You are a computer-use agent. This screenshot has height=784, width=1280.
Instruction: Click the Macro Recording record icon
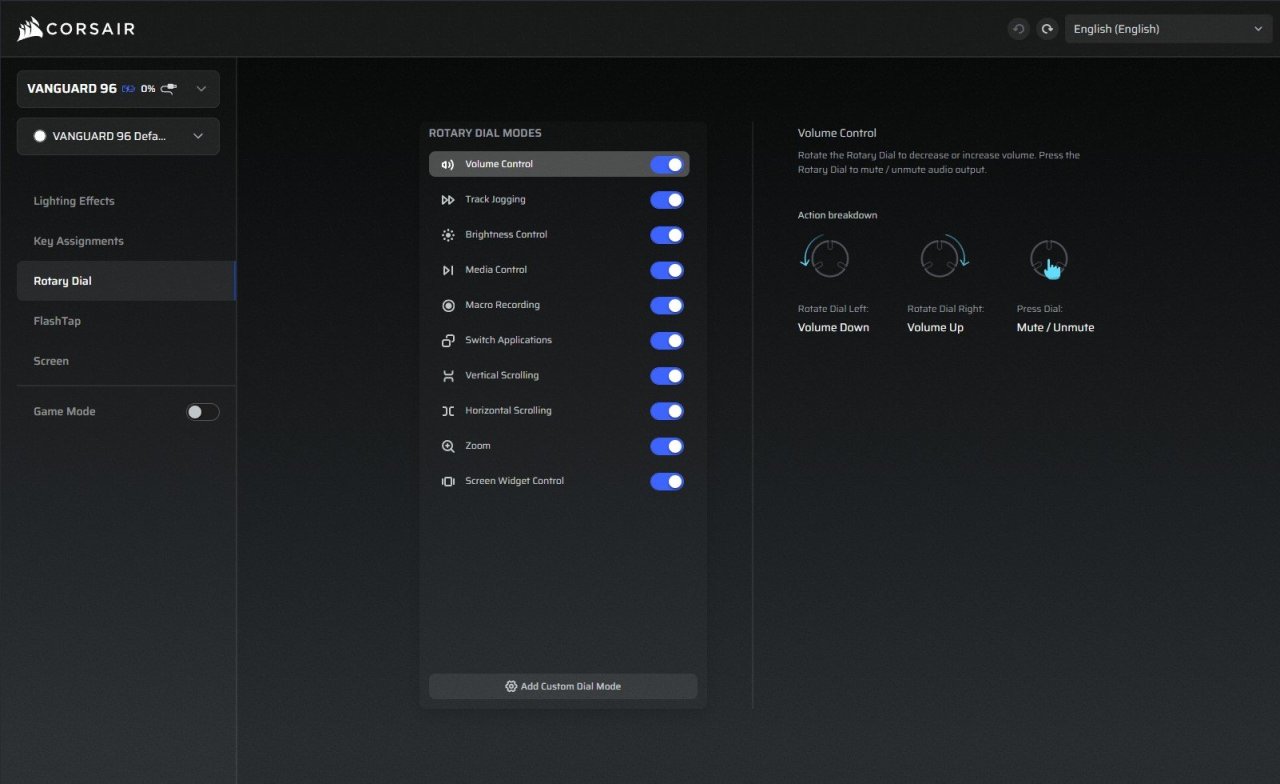[x=448, y=305]
